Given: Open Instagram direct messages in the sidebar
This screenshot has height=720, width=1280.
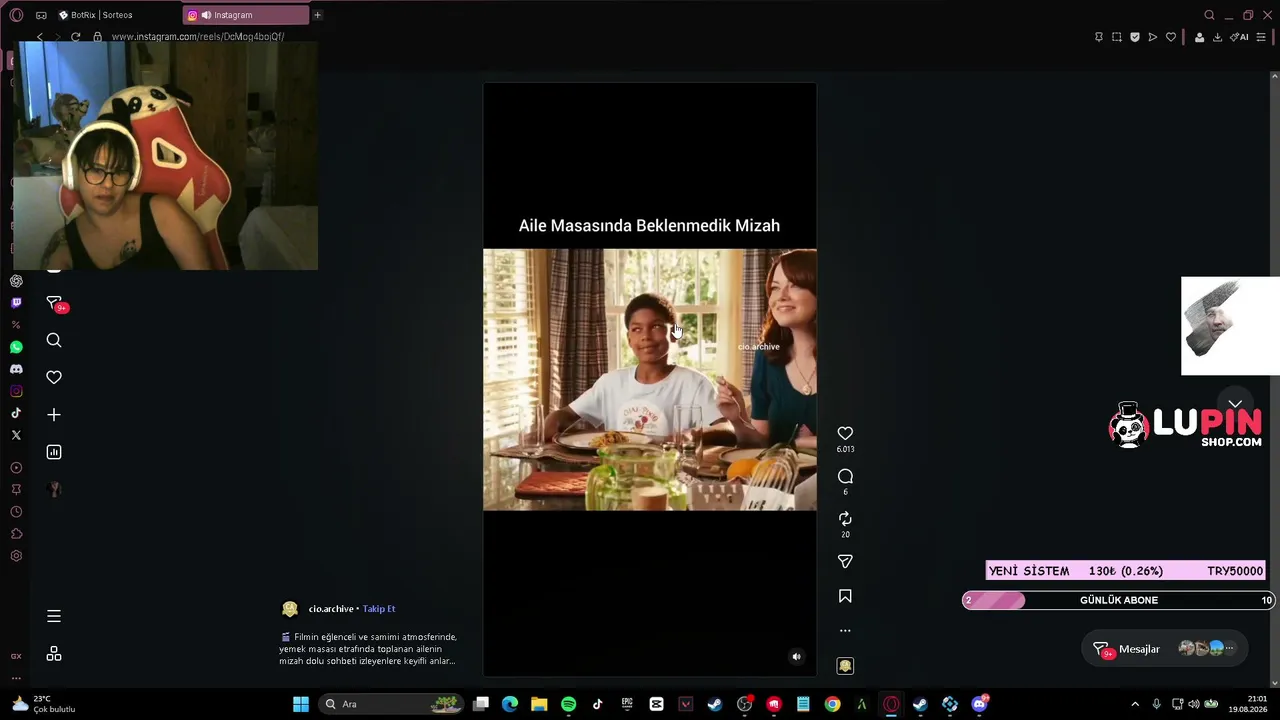Looking at the screenshot, I should [x=55, y=304].
